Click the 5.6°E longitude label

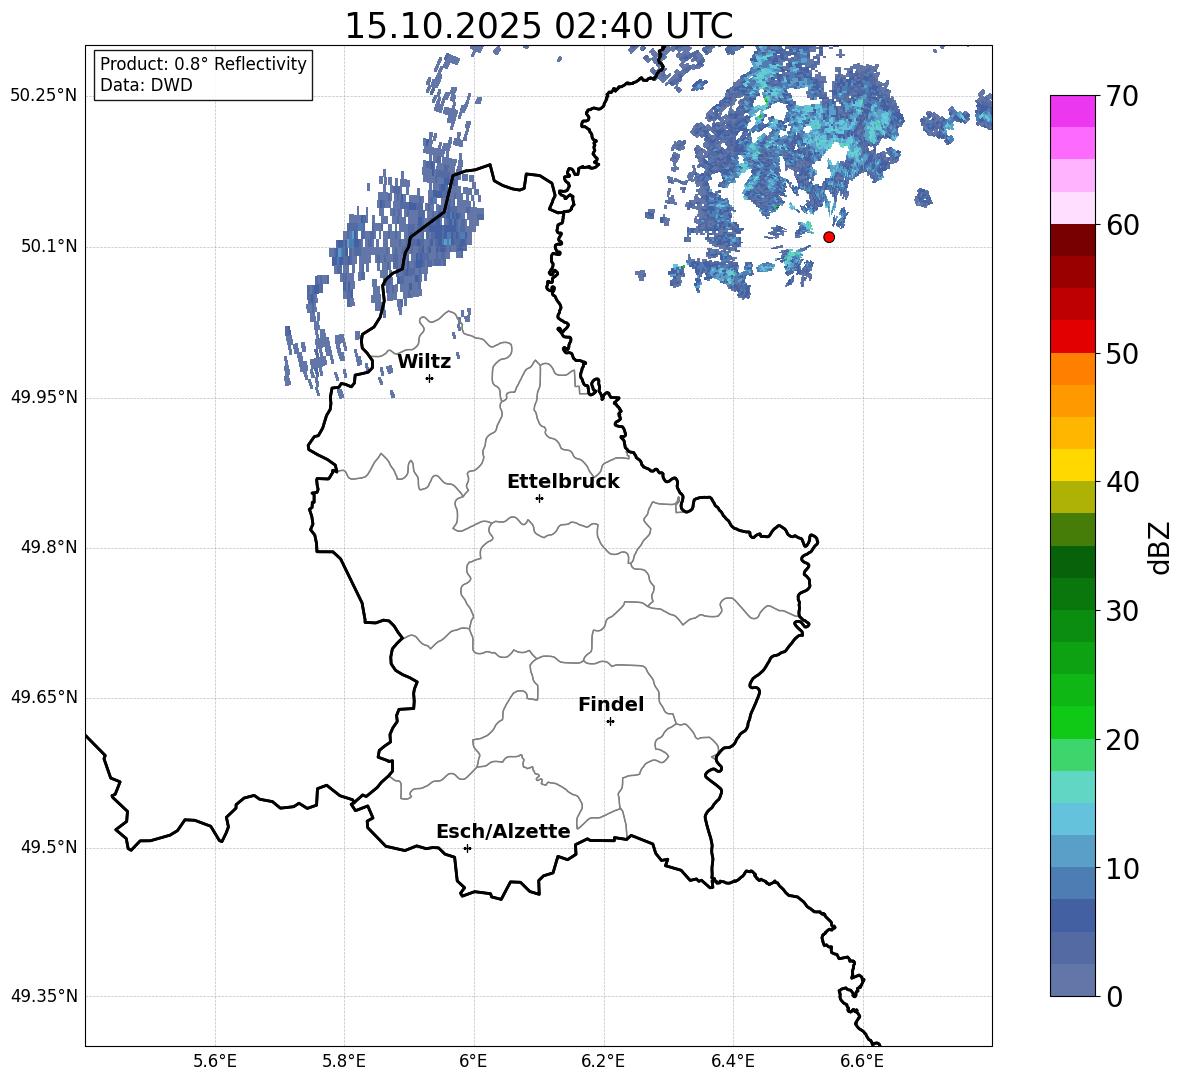tap(215, 1061)
